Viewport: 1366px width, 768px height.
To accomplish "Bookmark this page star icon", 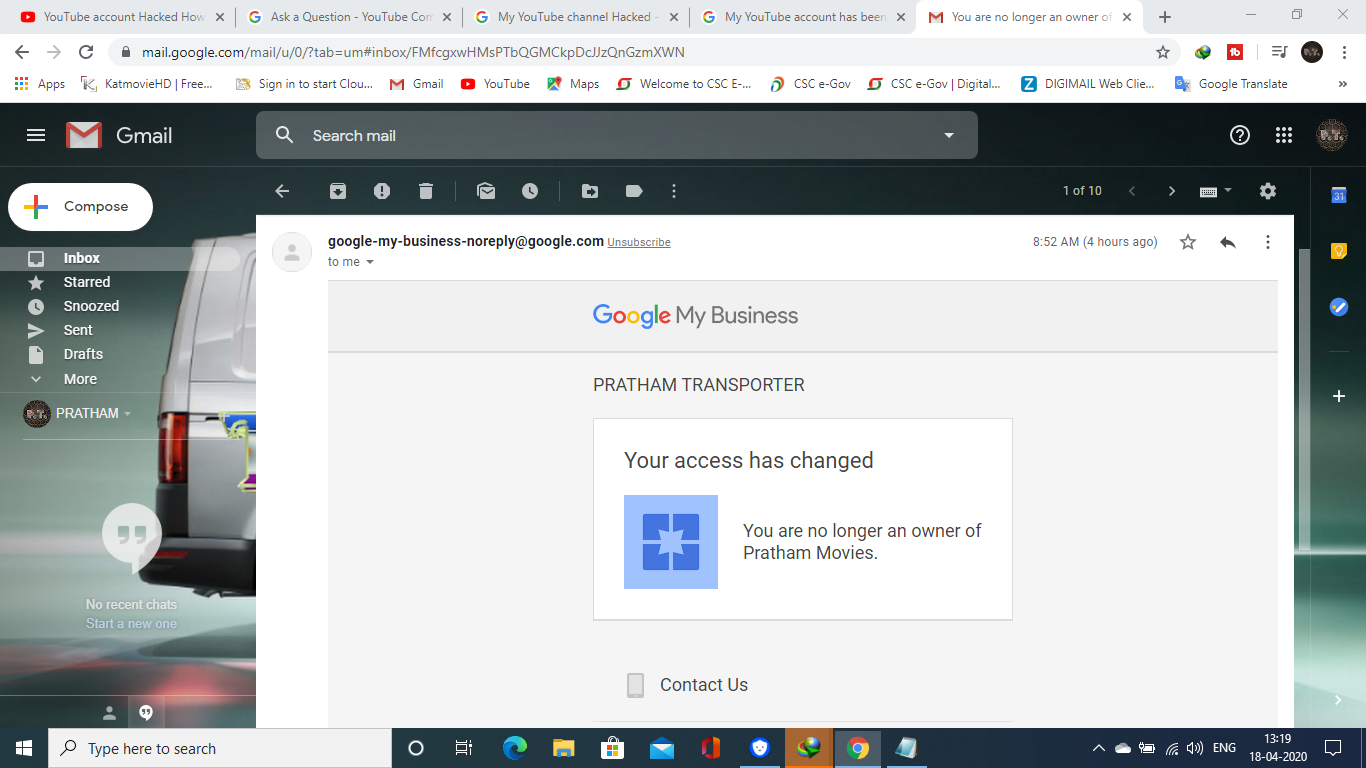I will [1163, 52].
